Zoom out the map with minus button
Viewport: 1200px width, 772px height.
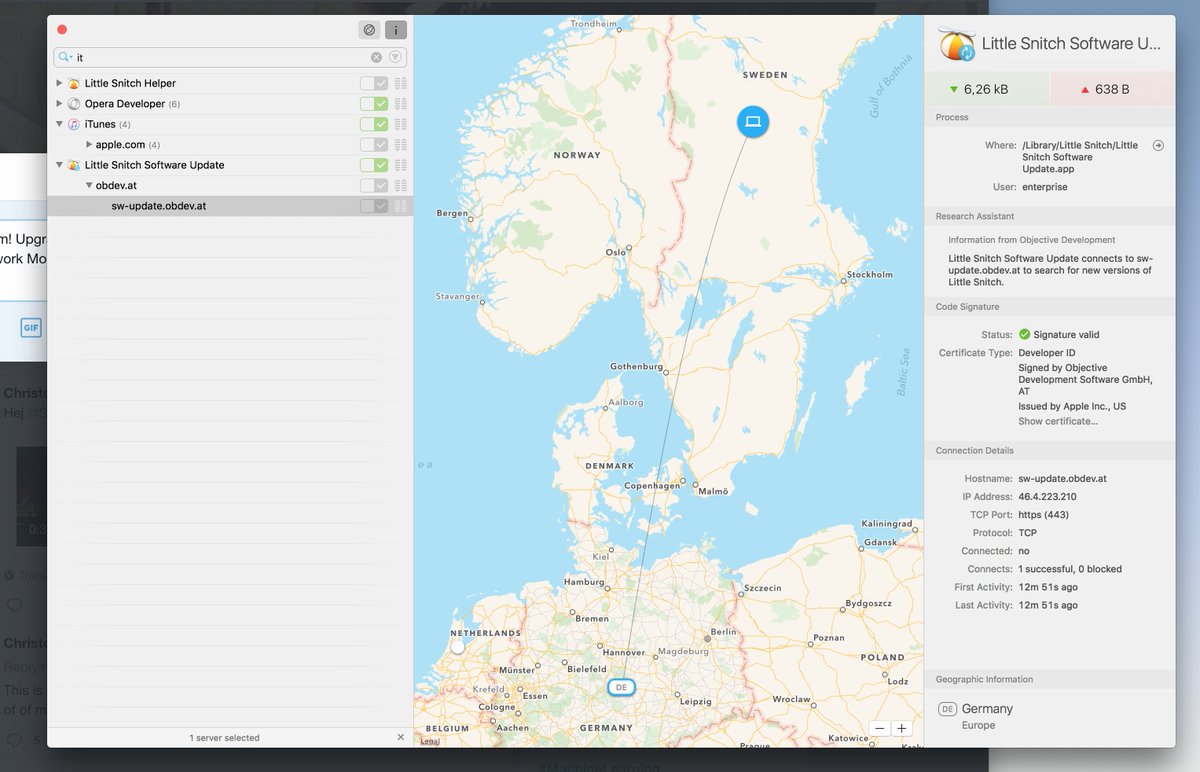[879, 729]
